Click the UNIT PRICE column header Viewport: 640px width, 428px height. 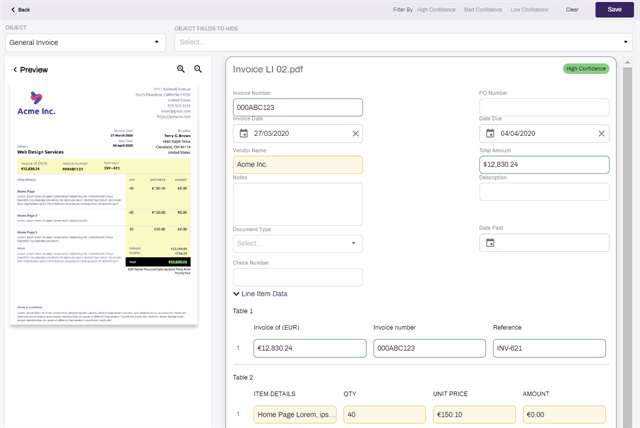tap(450, 394)
